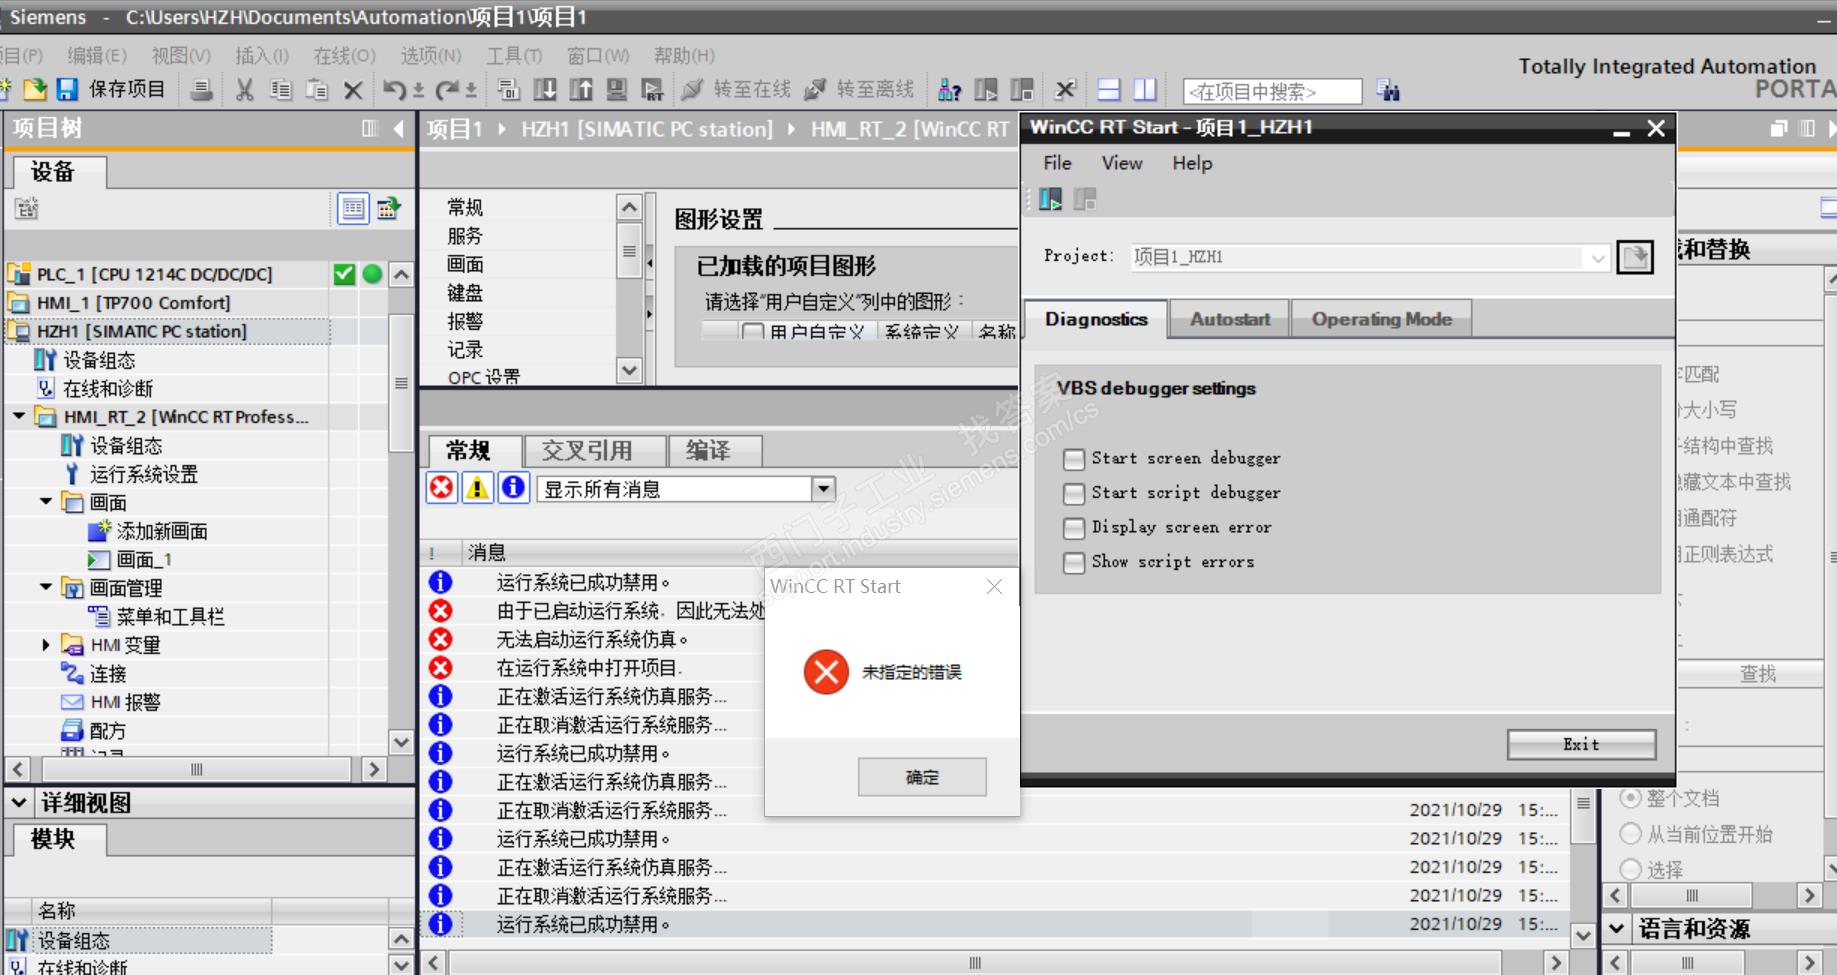
Task: Select 画面_1 in the project tree
Action: click(144, 559)
